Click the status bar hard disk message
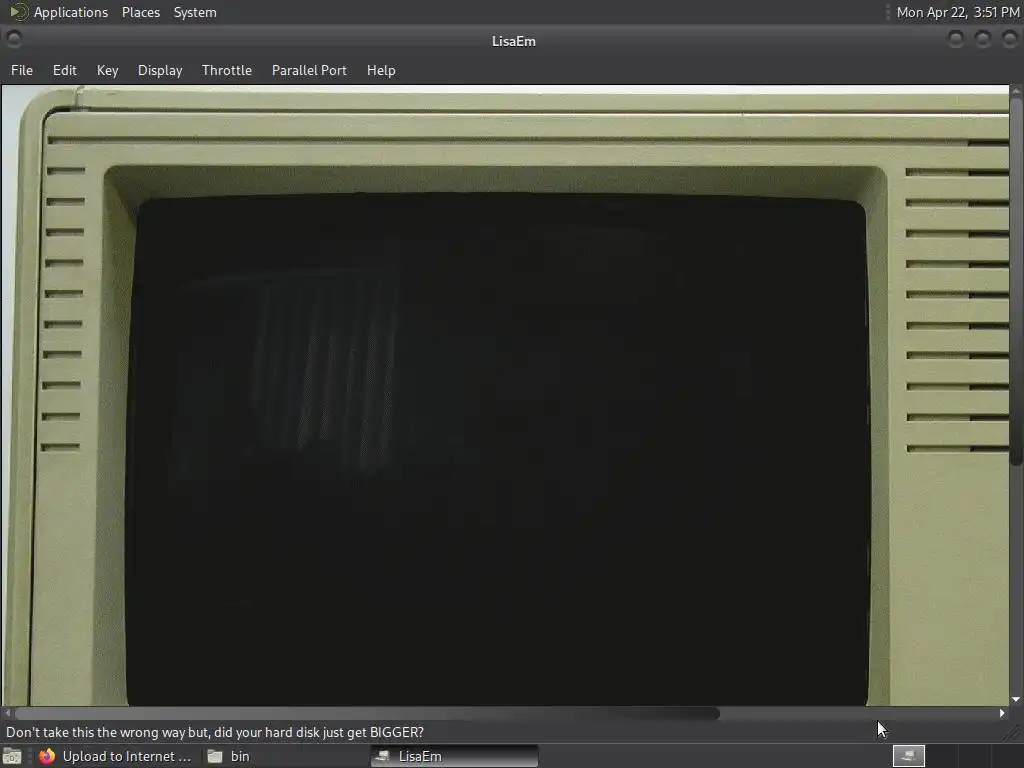 (215, 732)
